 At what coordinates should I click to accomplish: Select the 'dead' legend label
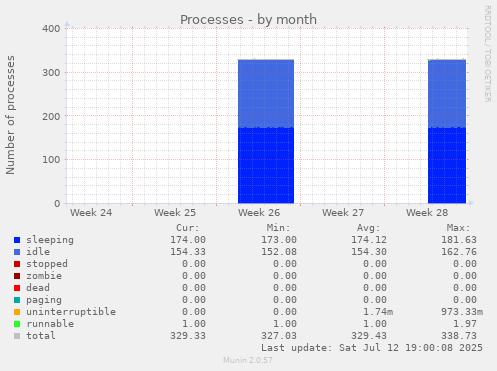pos(38,288)
